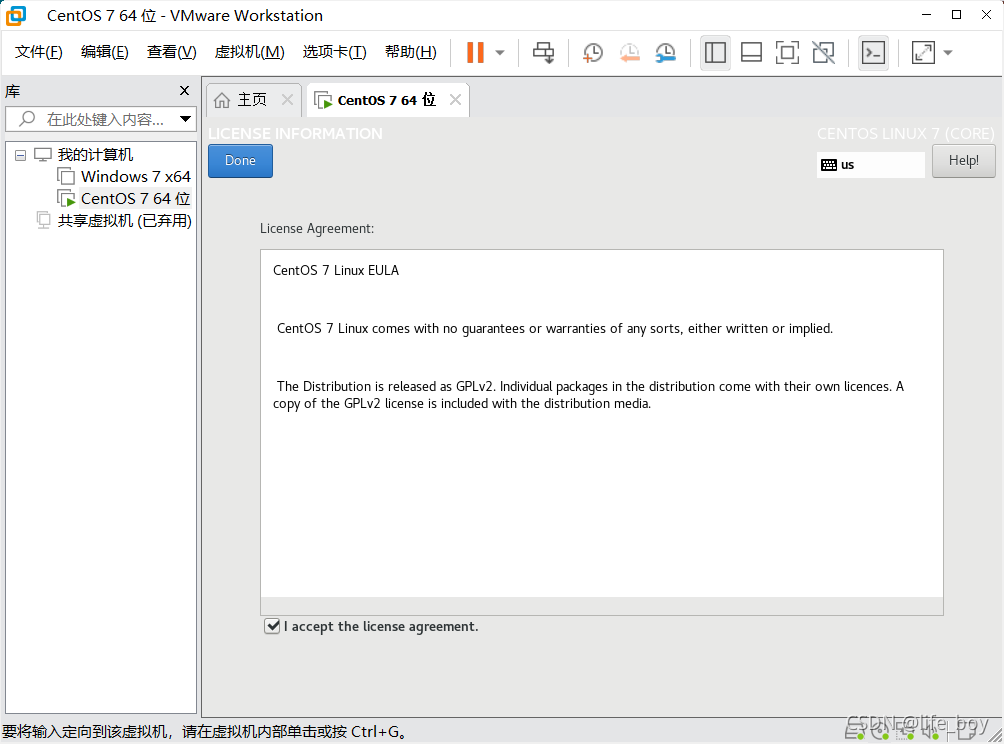Screen dimensions: 1004x744
Task: Switch to the 主页 tab
Action: coord(252,100)
